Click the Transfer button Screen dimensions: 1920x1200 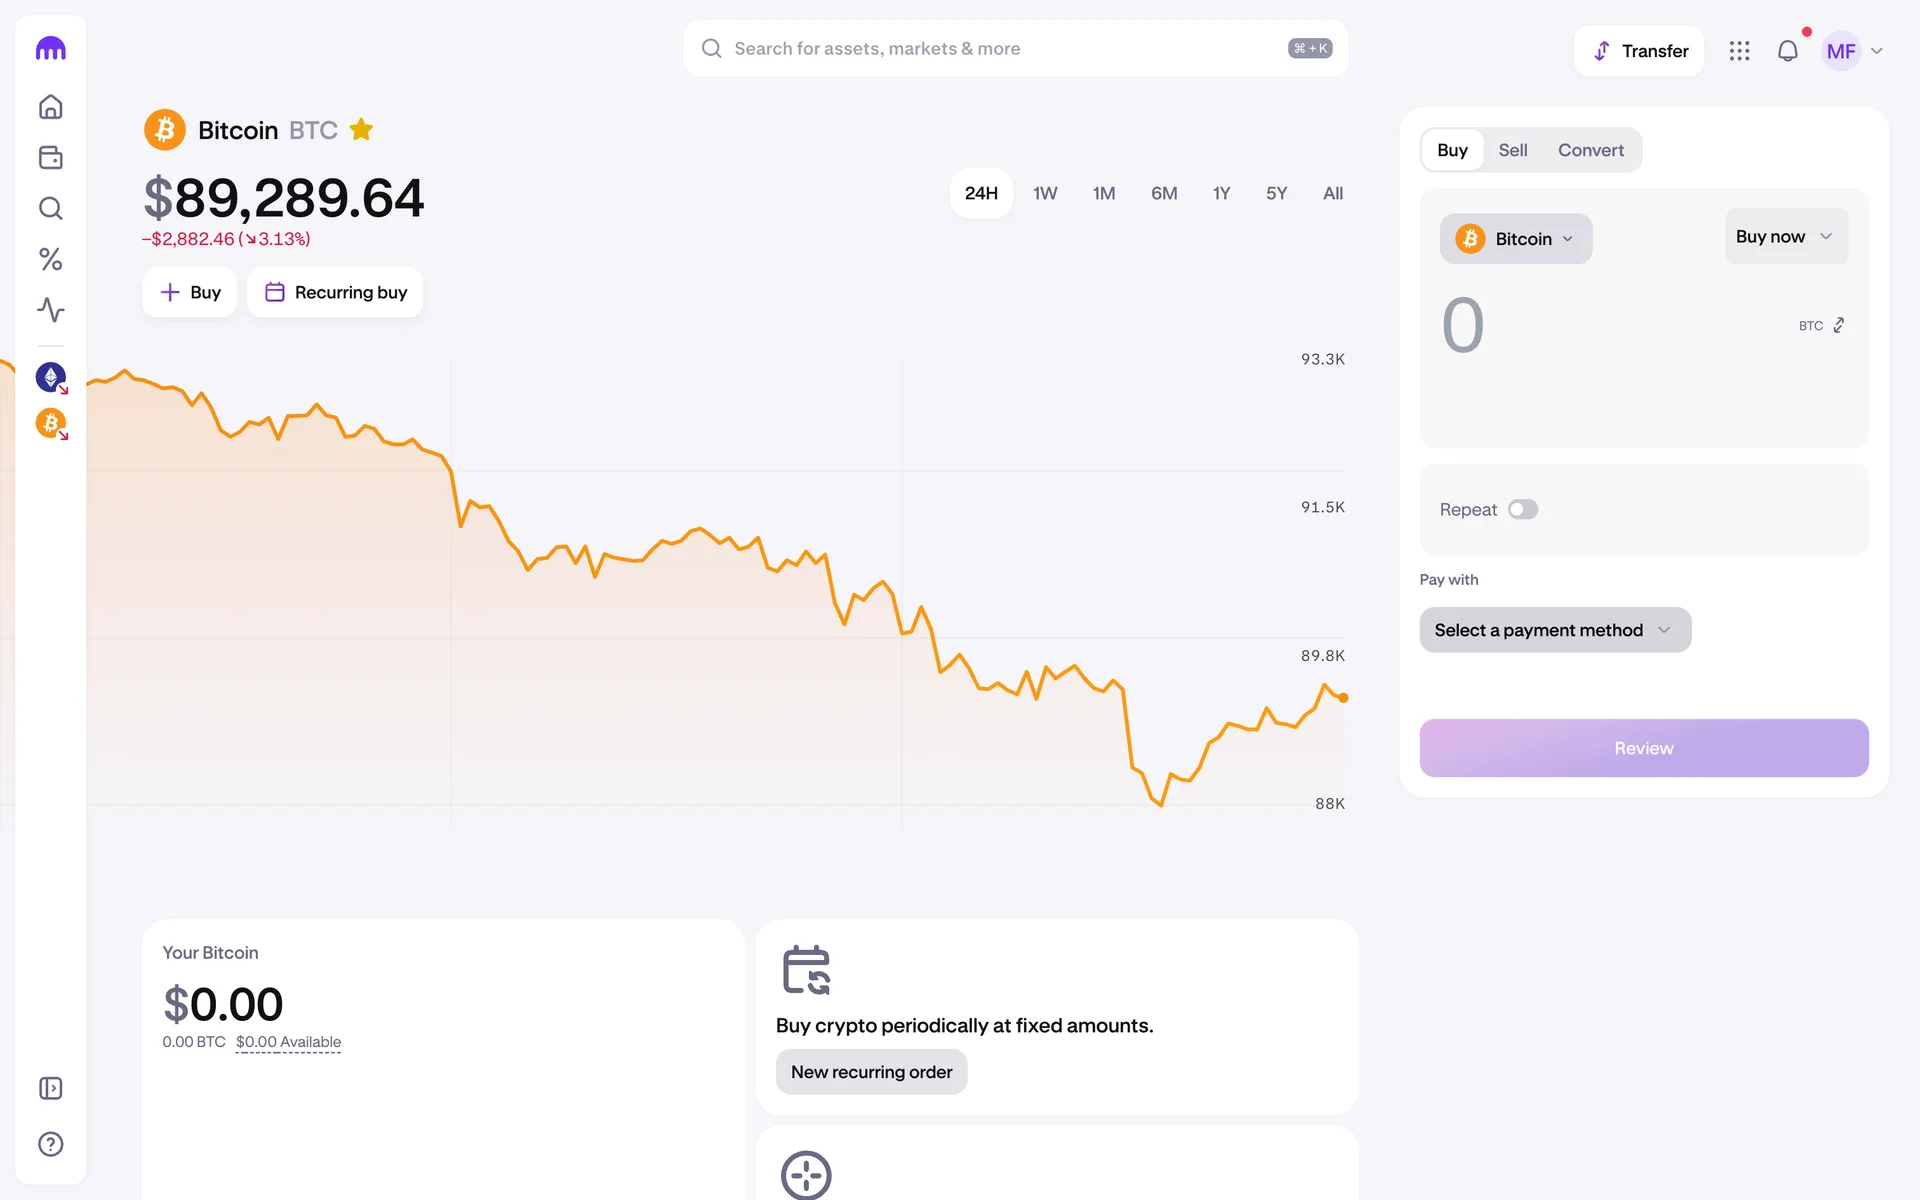tap(1639, 51)
